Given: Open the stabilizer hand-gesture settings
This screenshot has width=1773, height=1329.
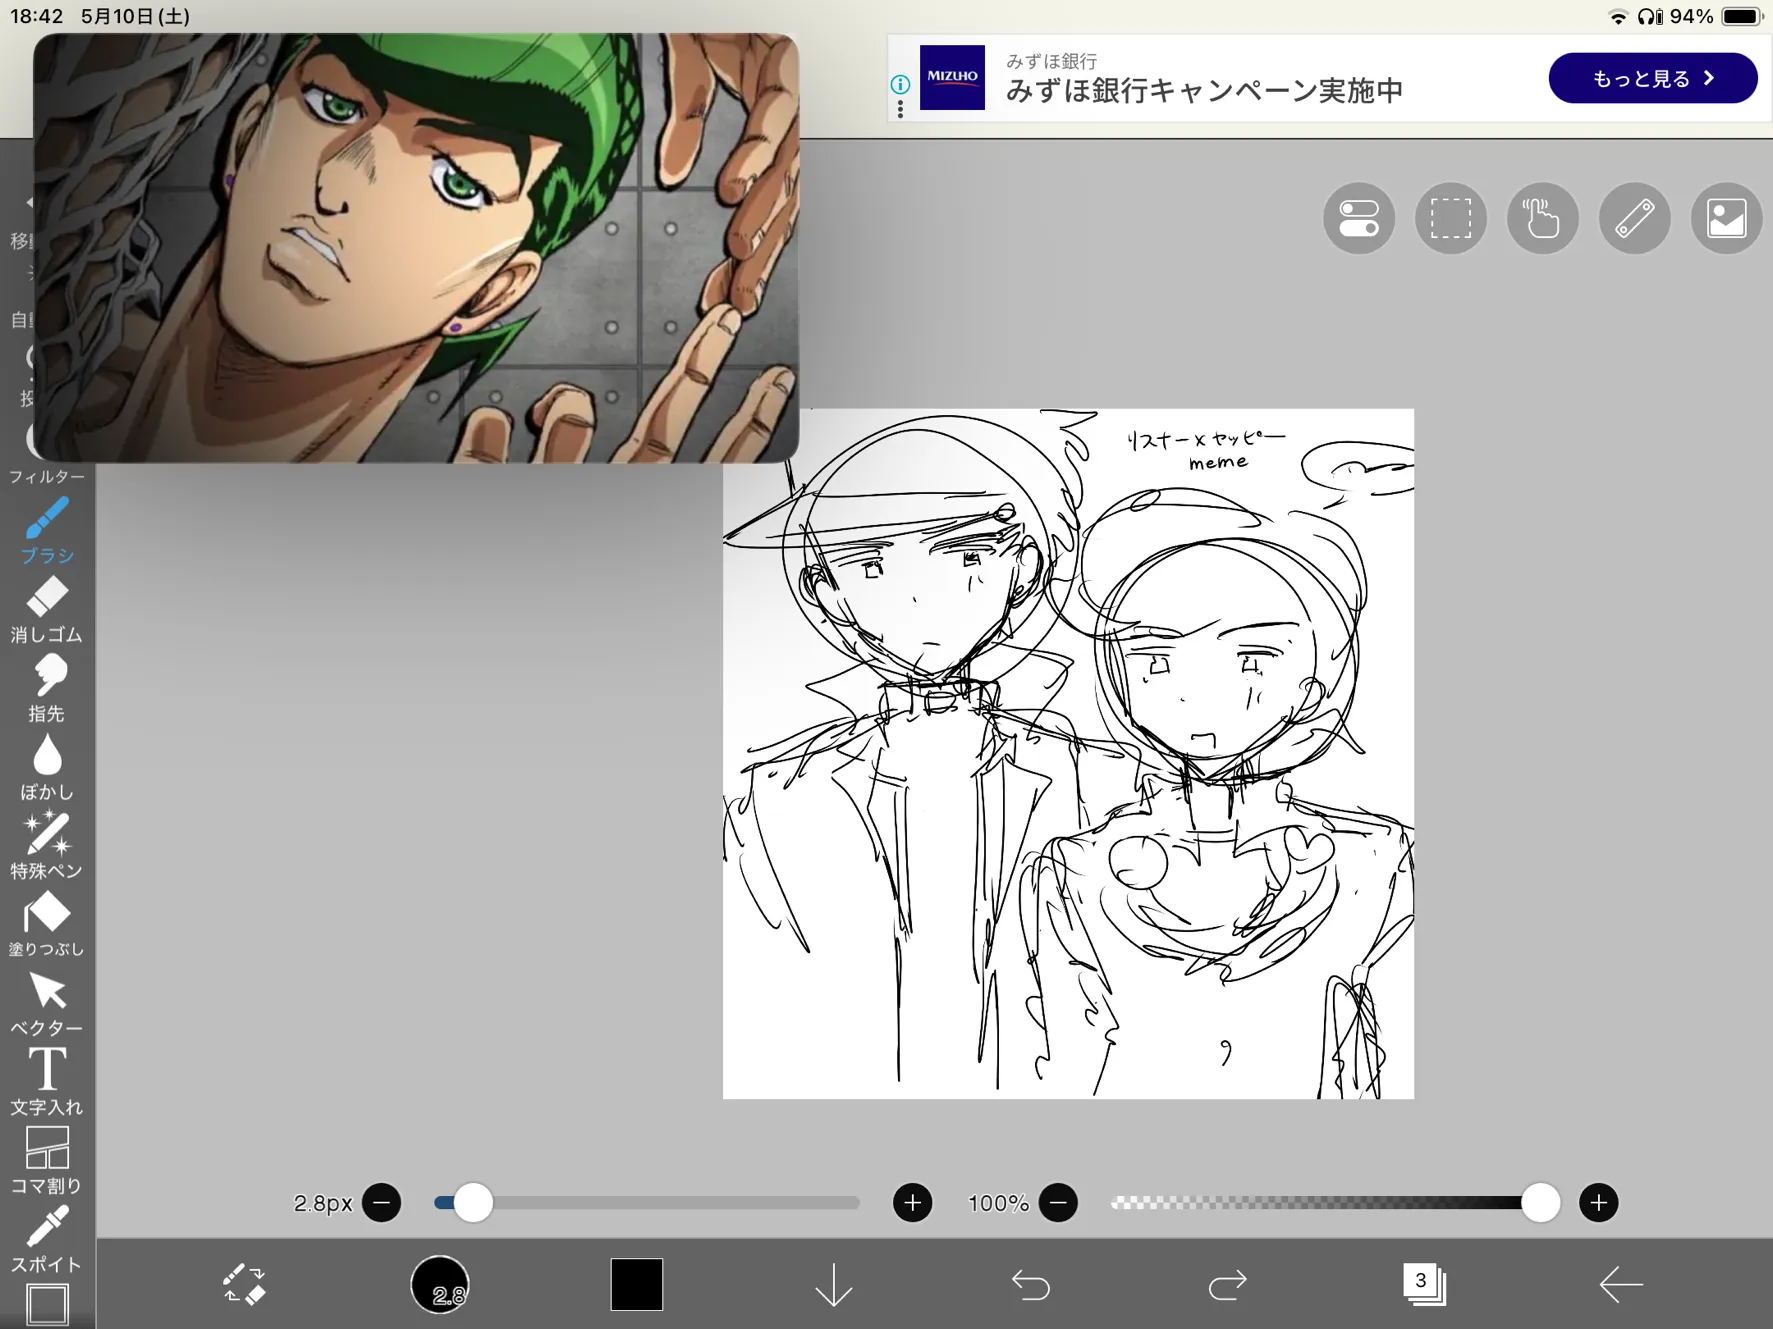Looking at the screenshot, I should [x=1543, y=219].
